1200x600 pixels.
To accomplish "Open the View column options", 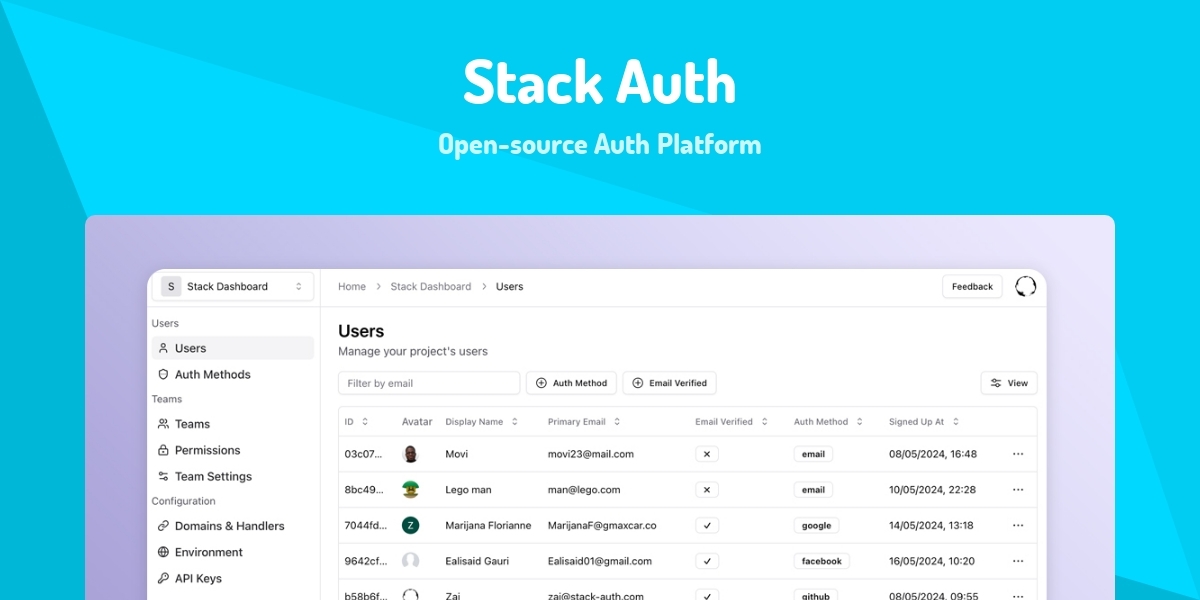I will [x=1009, y=383].
